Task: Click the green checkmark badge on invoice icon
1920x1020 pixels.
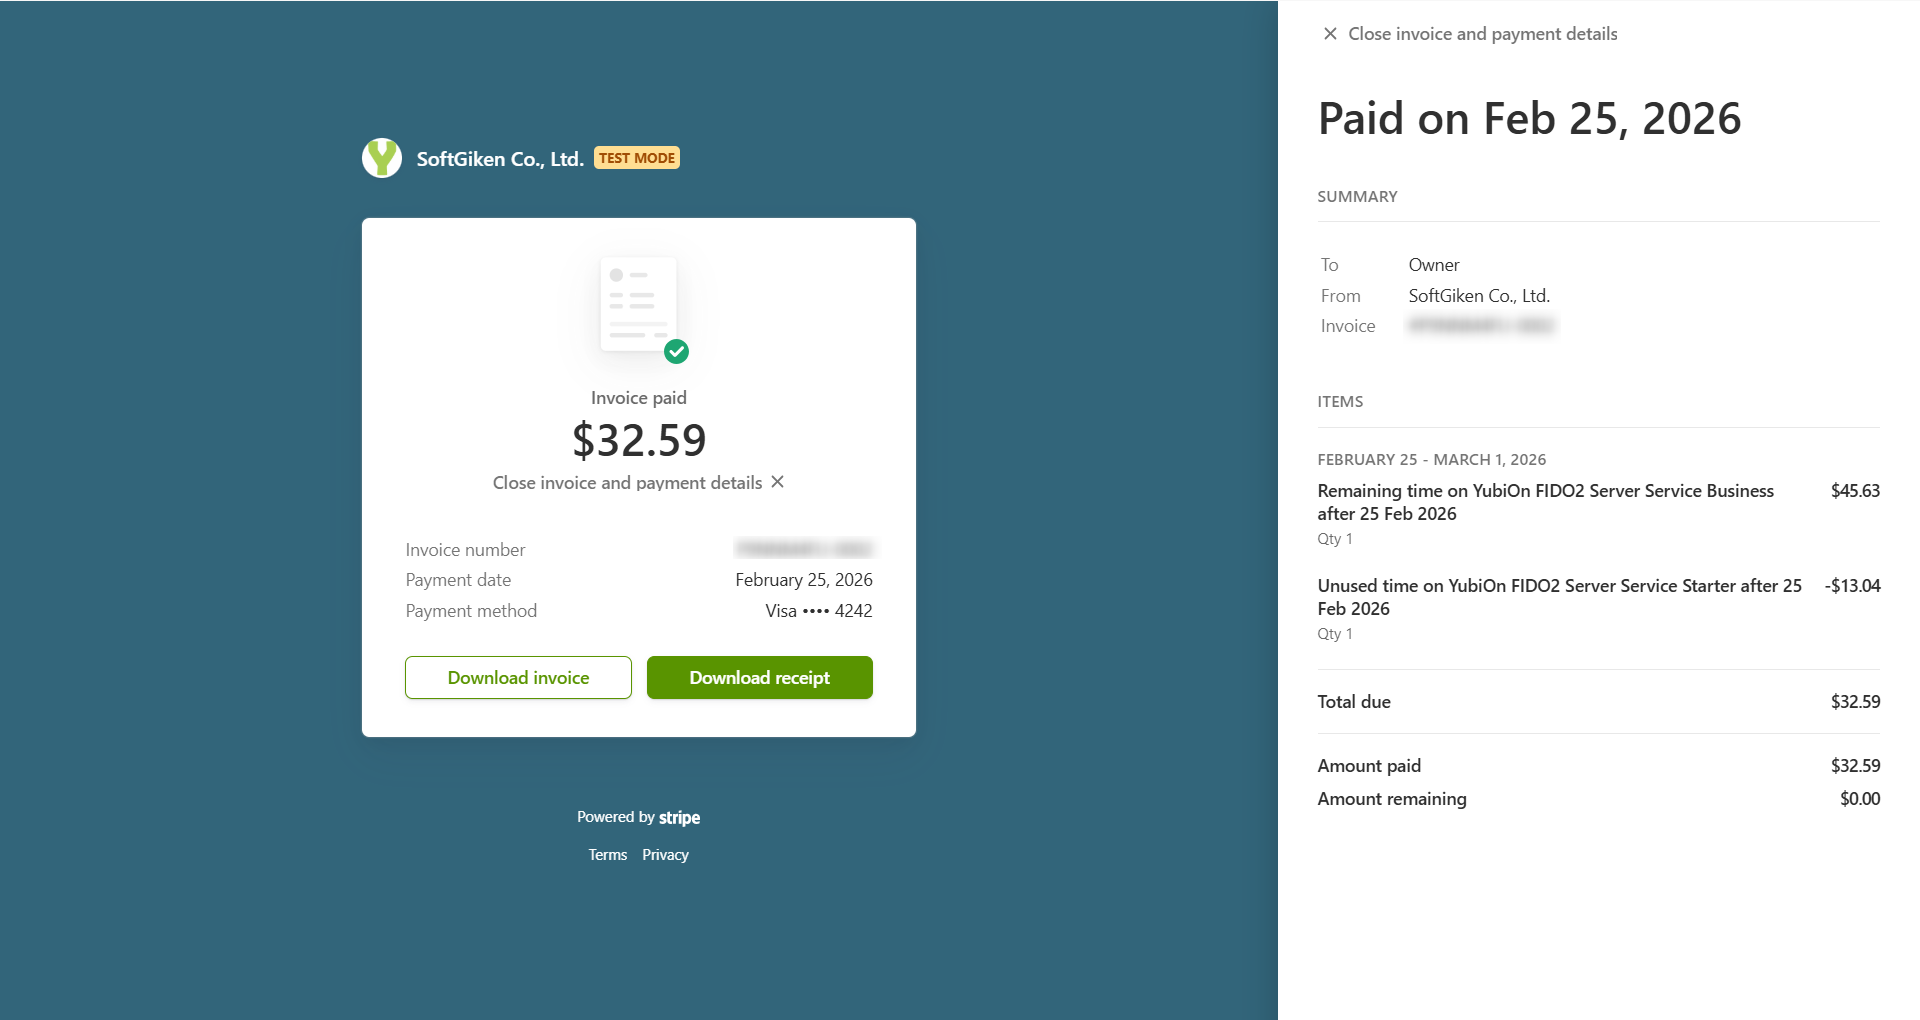Action: coord(677,351)
